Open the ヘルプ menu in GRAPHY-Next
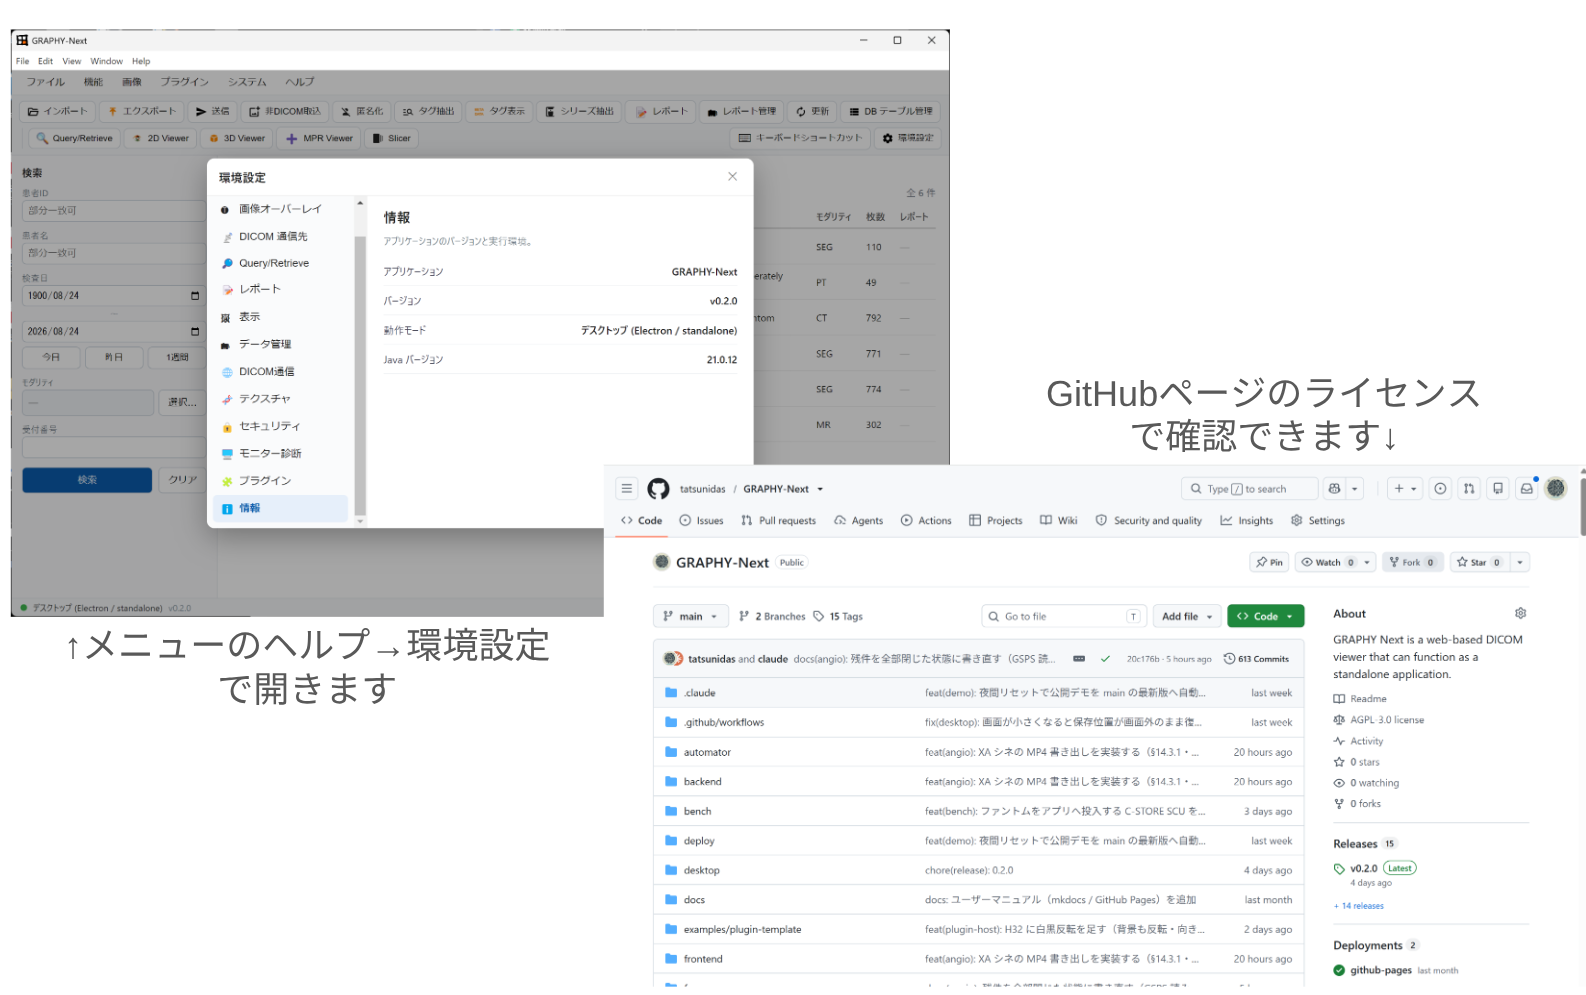This screenshot has height=995, width=1586. pyautogui.click(x=300, y=82)
